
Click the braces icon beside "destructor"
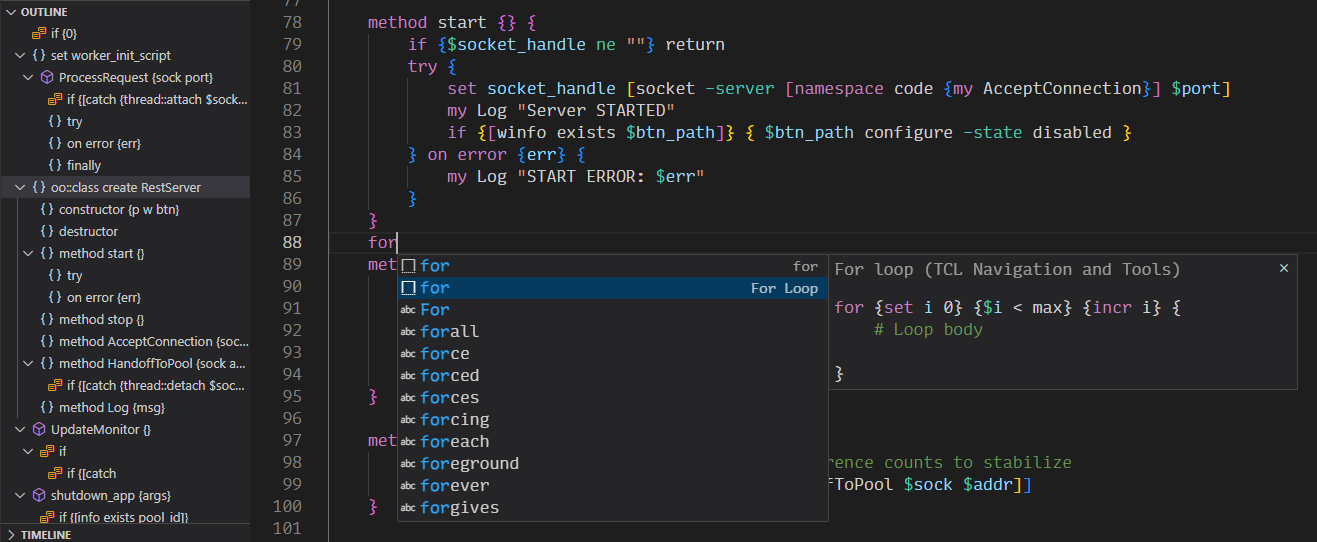(47, 231)
